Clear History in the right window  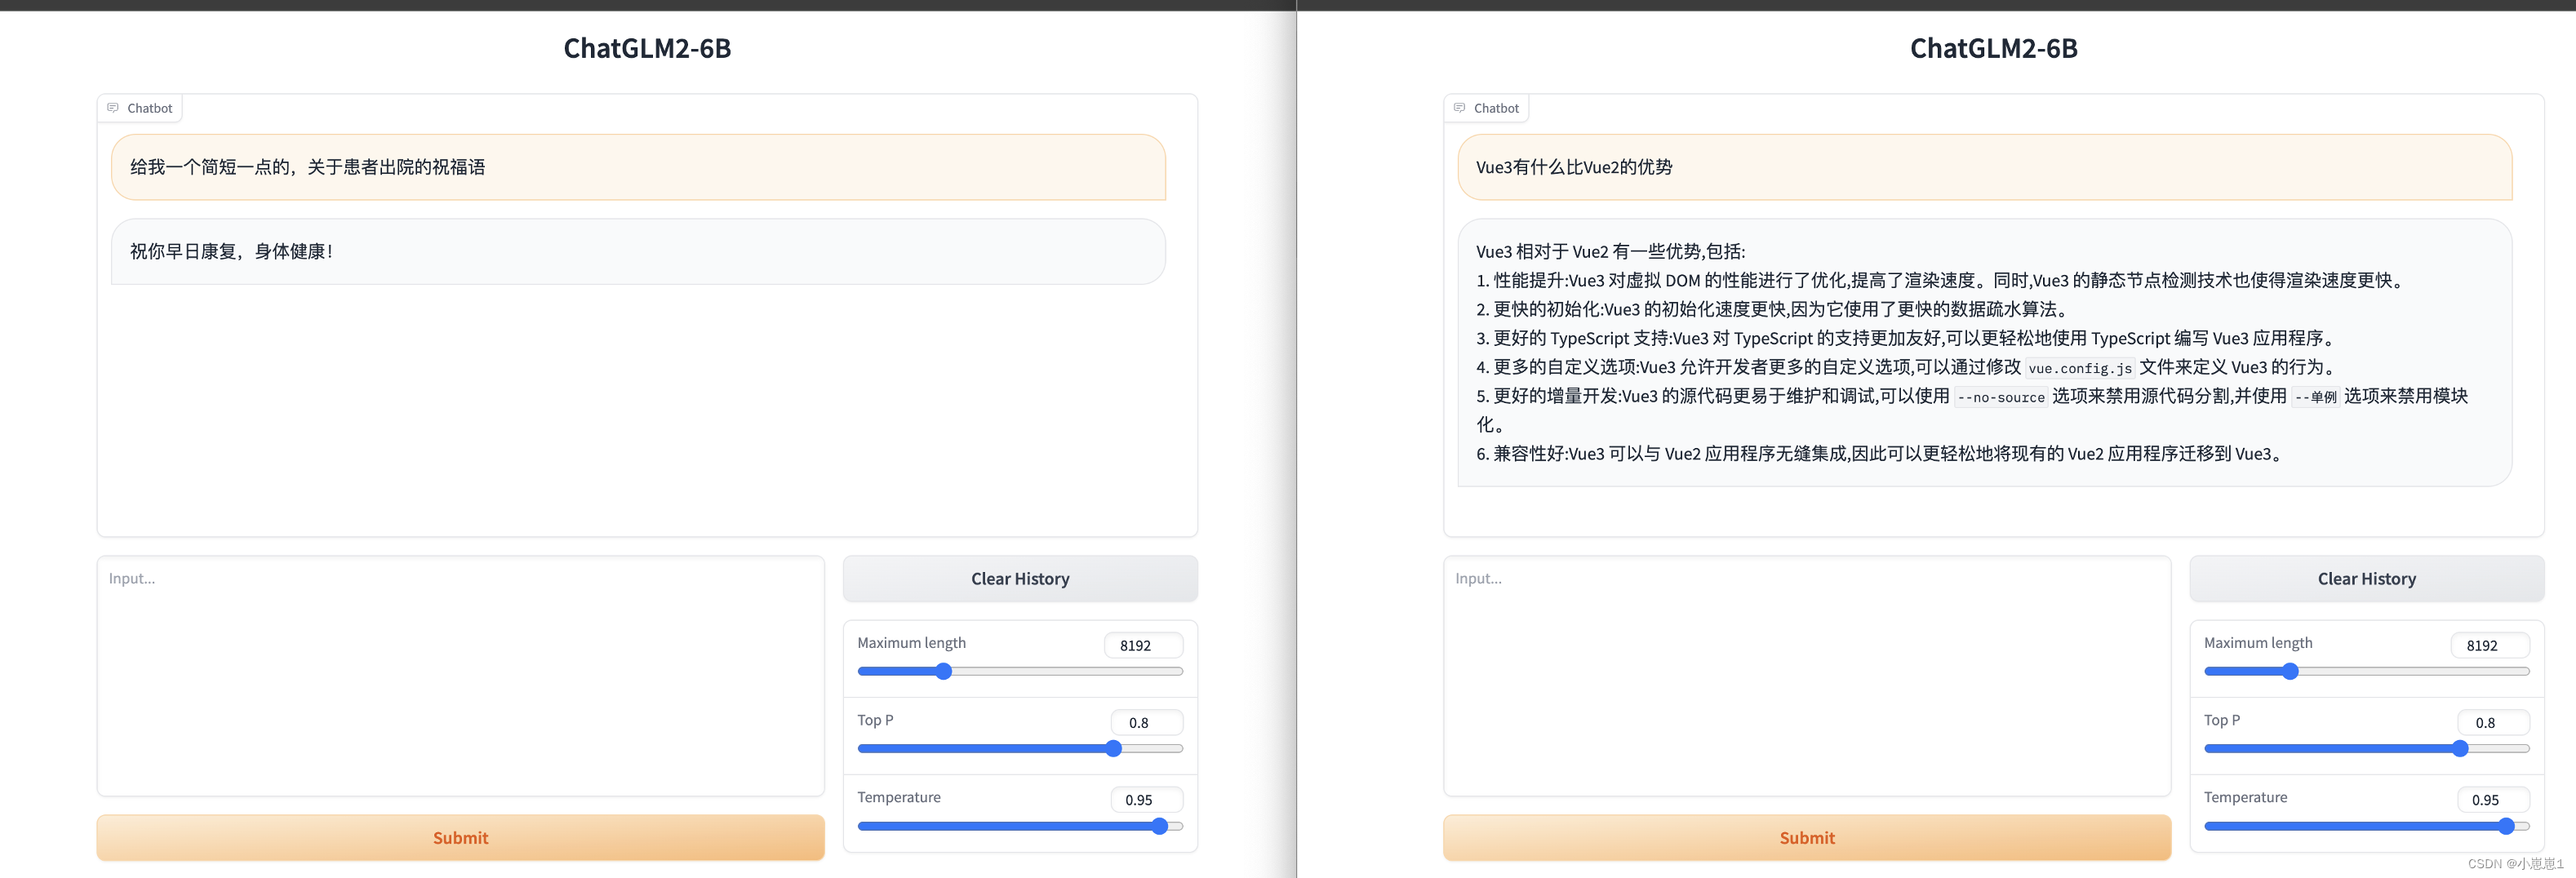[2366, 578]
